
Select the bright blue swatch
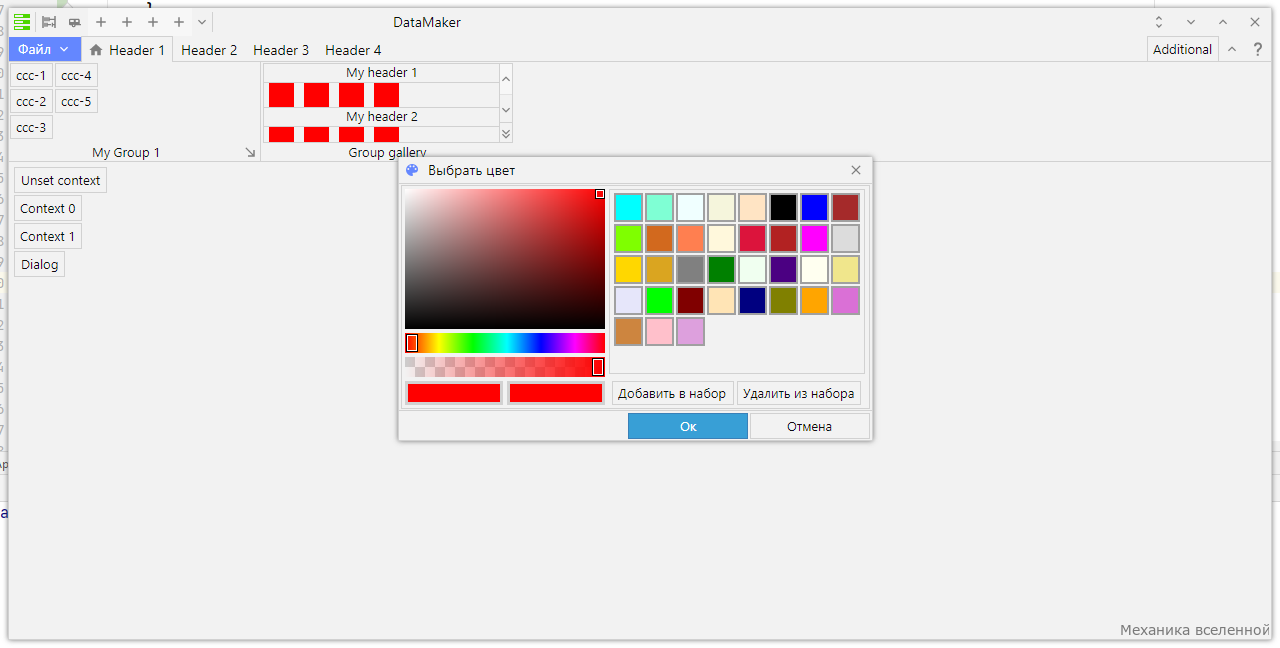coord(814,207)
